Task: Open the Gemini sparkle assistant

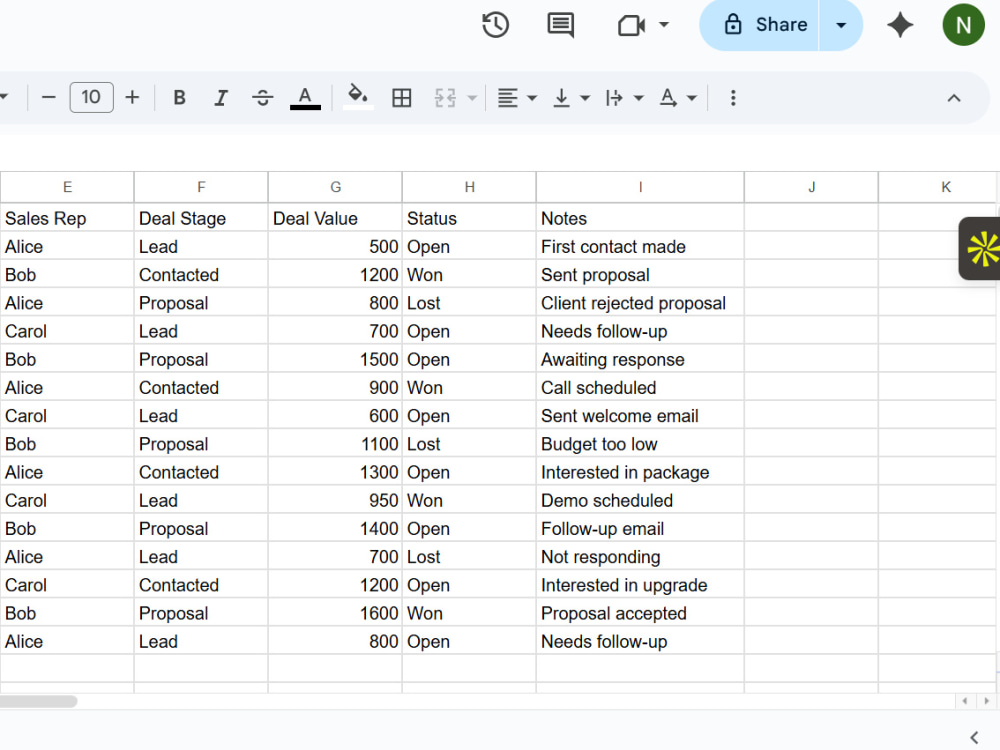Action: (900, 25)
